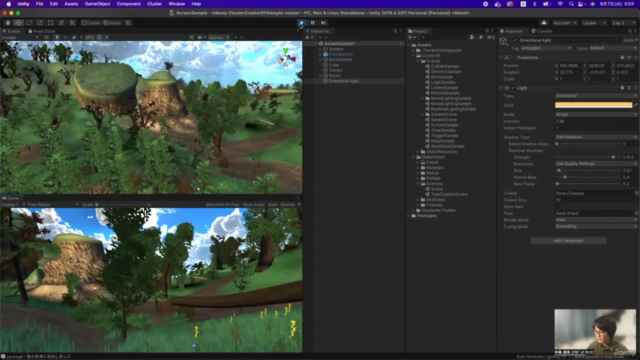Viewport: 640px width, 360px height.
Task: Toggle pivot Center button
Action: pyautogui.click(x=91, y=23)
